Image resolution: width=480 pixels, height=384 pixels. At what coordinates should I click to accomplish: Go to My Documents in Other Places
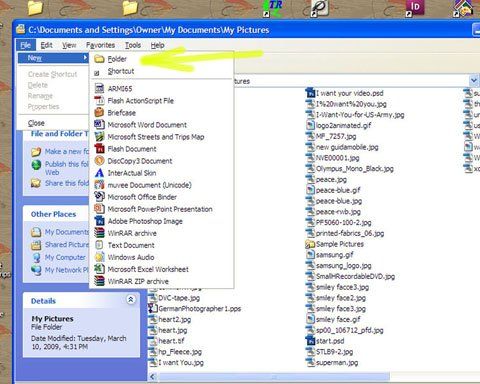coord(60,232)
